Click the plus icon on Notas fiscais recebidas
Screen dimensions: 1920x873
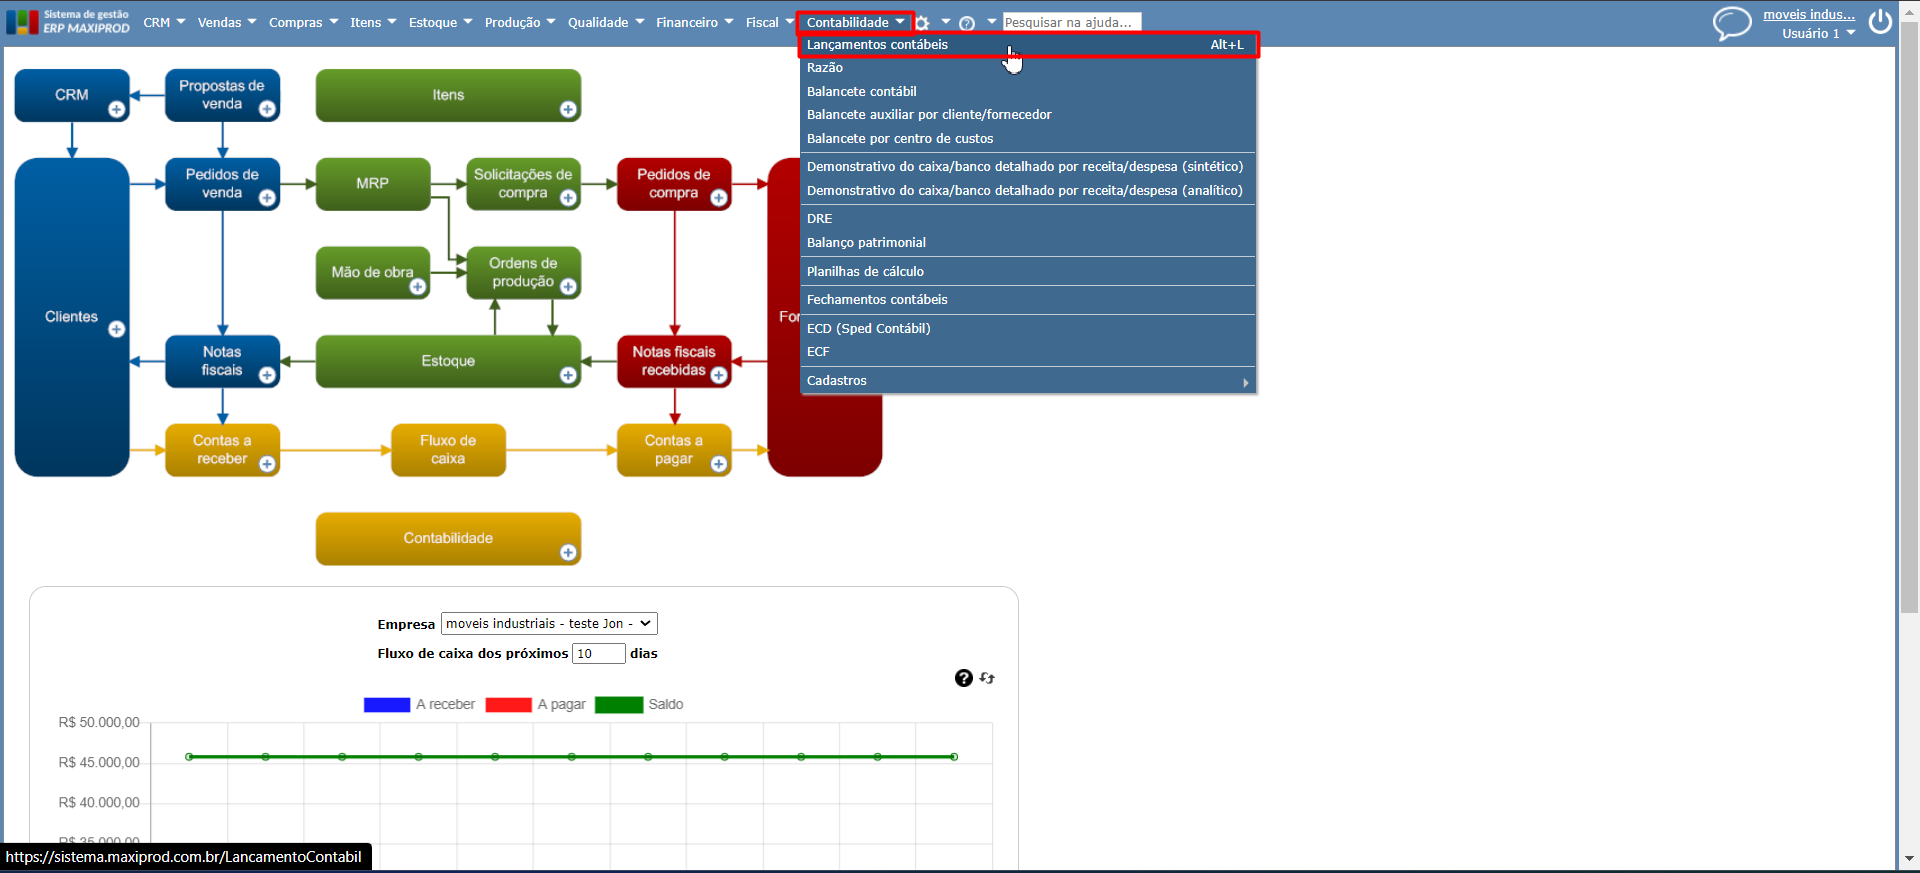pos(718,375)
